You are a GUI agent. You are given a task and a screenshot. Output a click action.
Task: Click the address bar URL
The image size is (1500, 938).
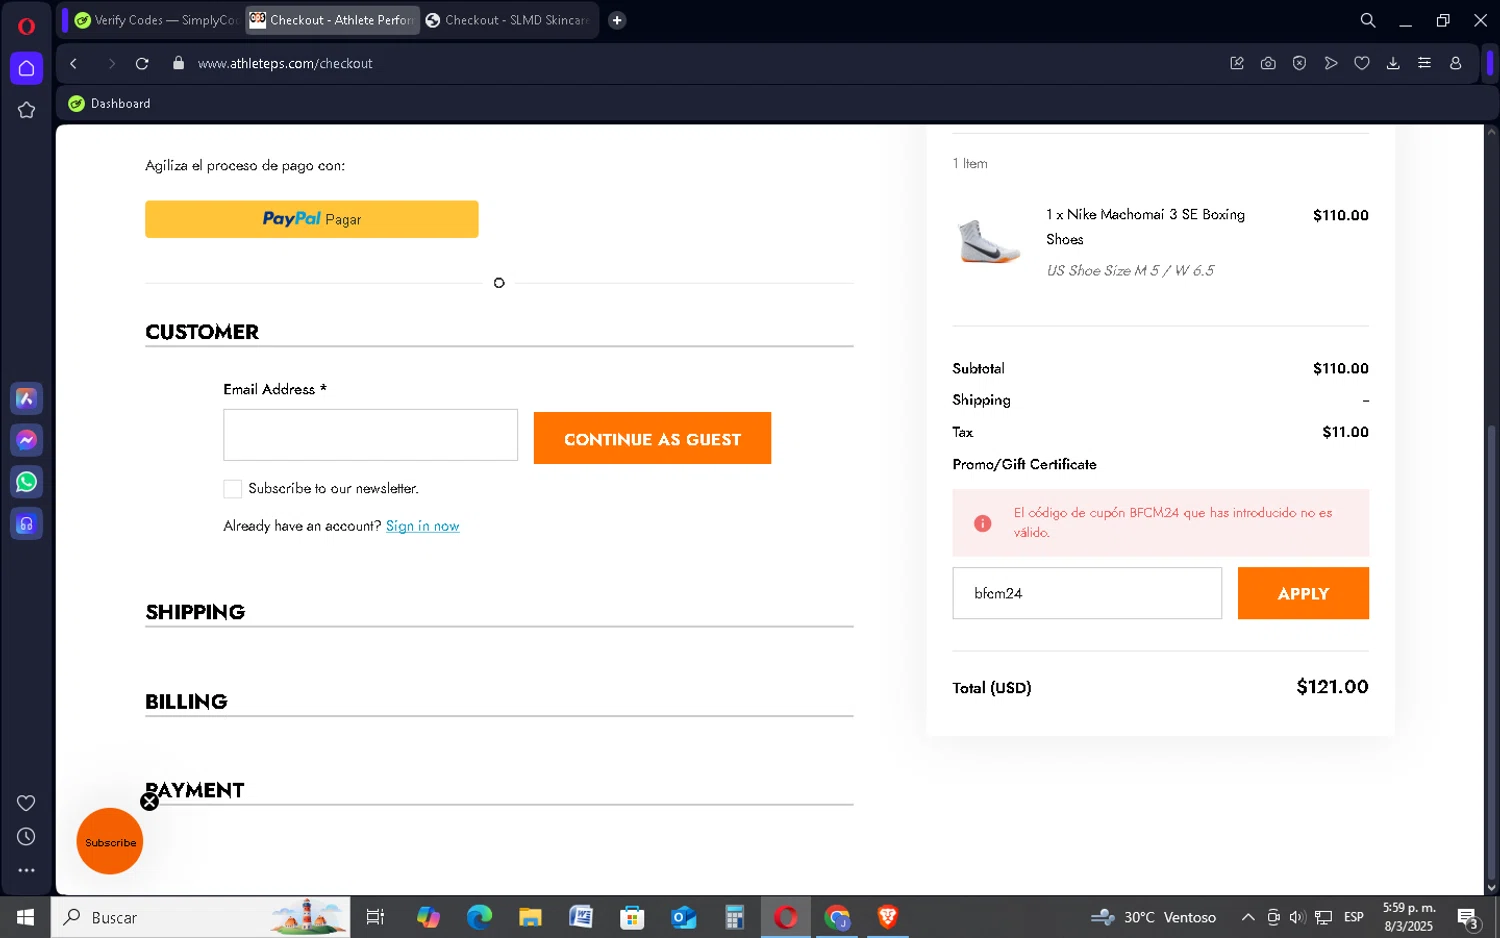[285, 63]
